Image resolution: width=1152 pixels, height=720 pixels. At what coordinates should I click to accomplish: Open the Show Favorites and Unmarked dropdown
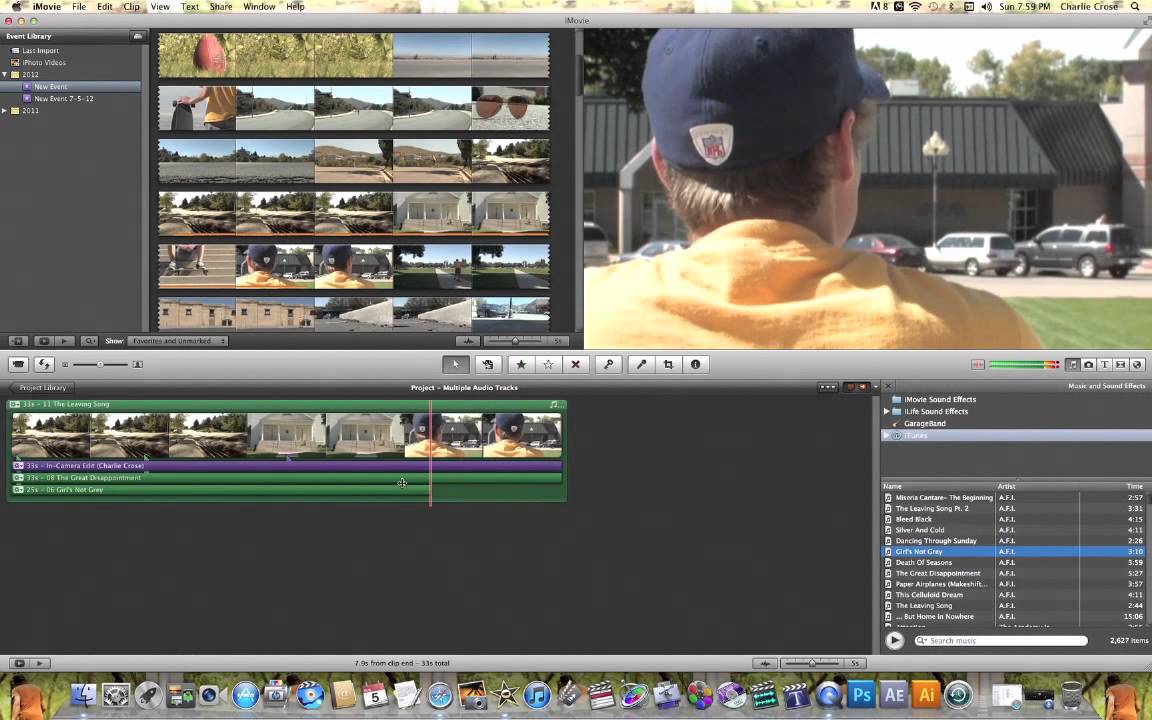pyautogui.click(x=178, y=341)
